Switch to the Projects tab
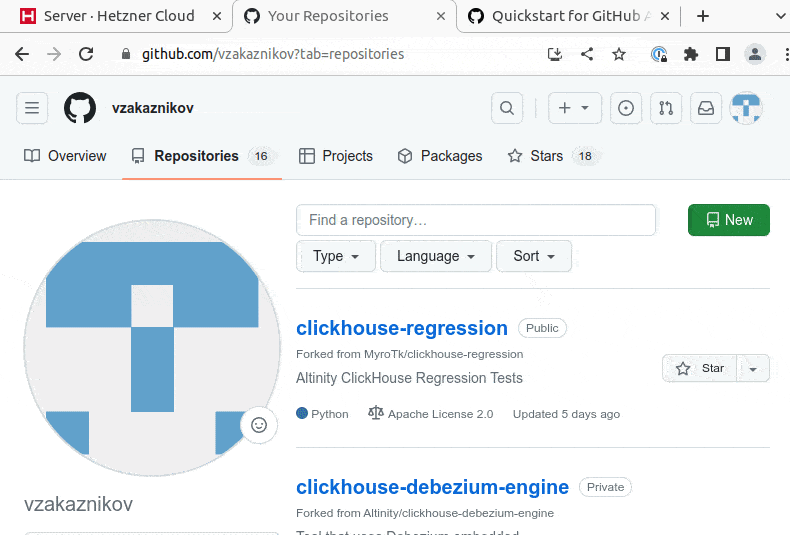 tap(336, 156)
